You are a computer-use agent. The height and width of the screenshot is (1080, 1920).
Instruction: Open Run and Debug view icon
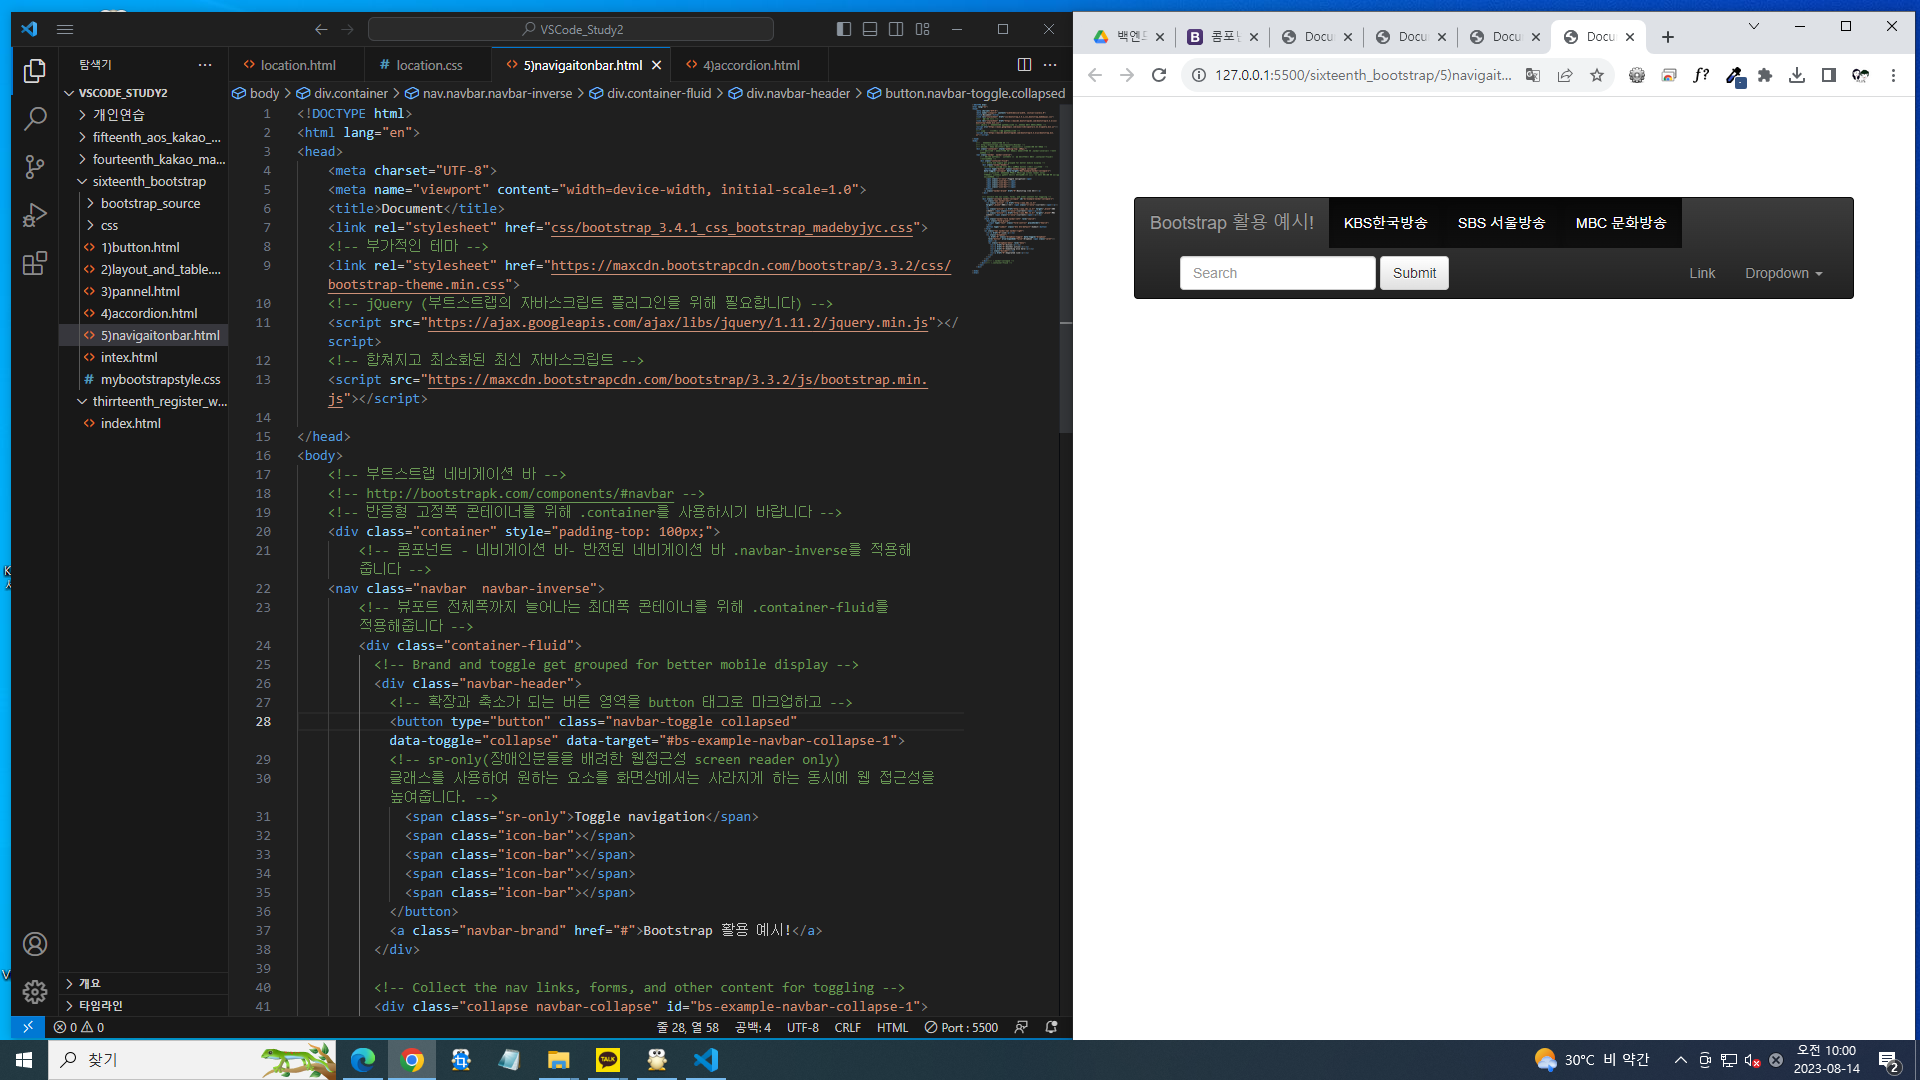pos(35,215)
